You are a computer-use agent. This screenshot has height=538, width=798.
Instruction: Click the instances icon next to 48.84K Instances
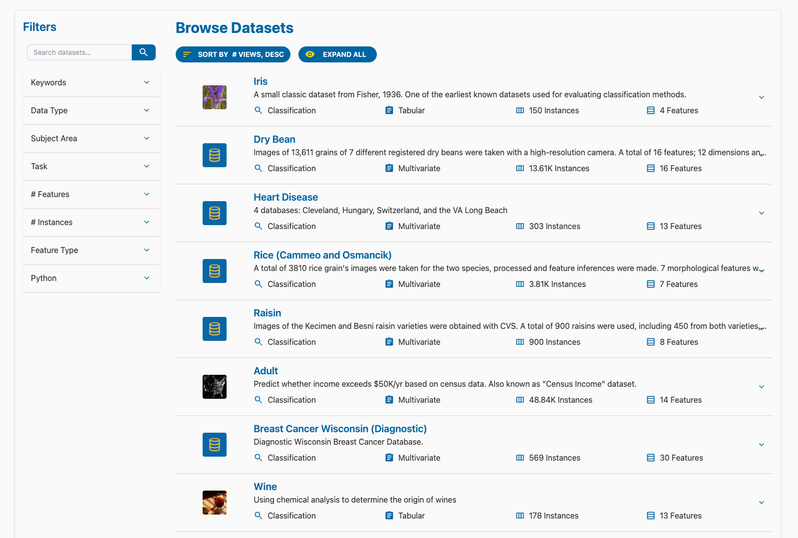(x=520, y=400)
